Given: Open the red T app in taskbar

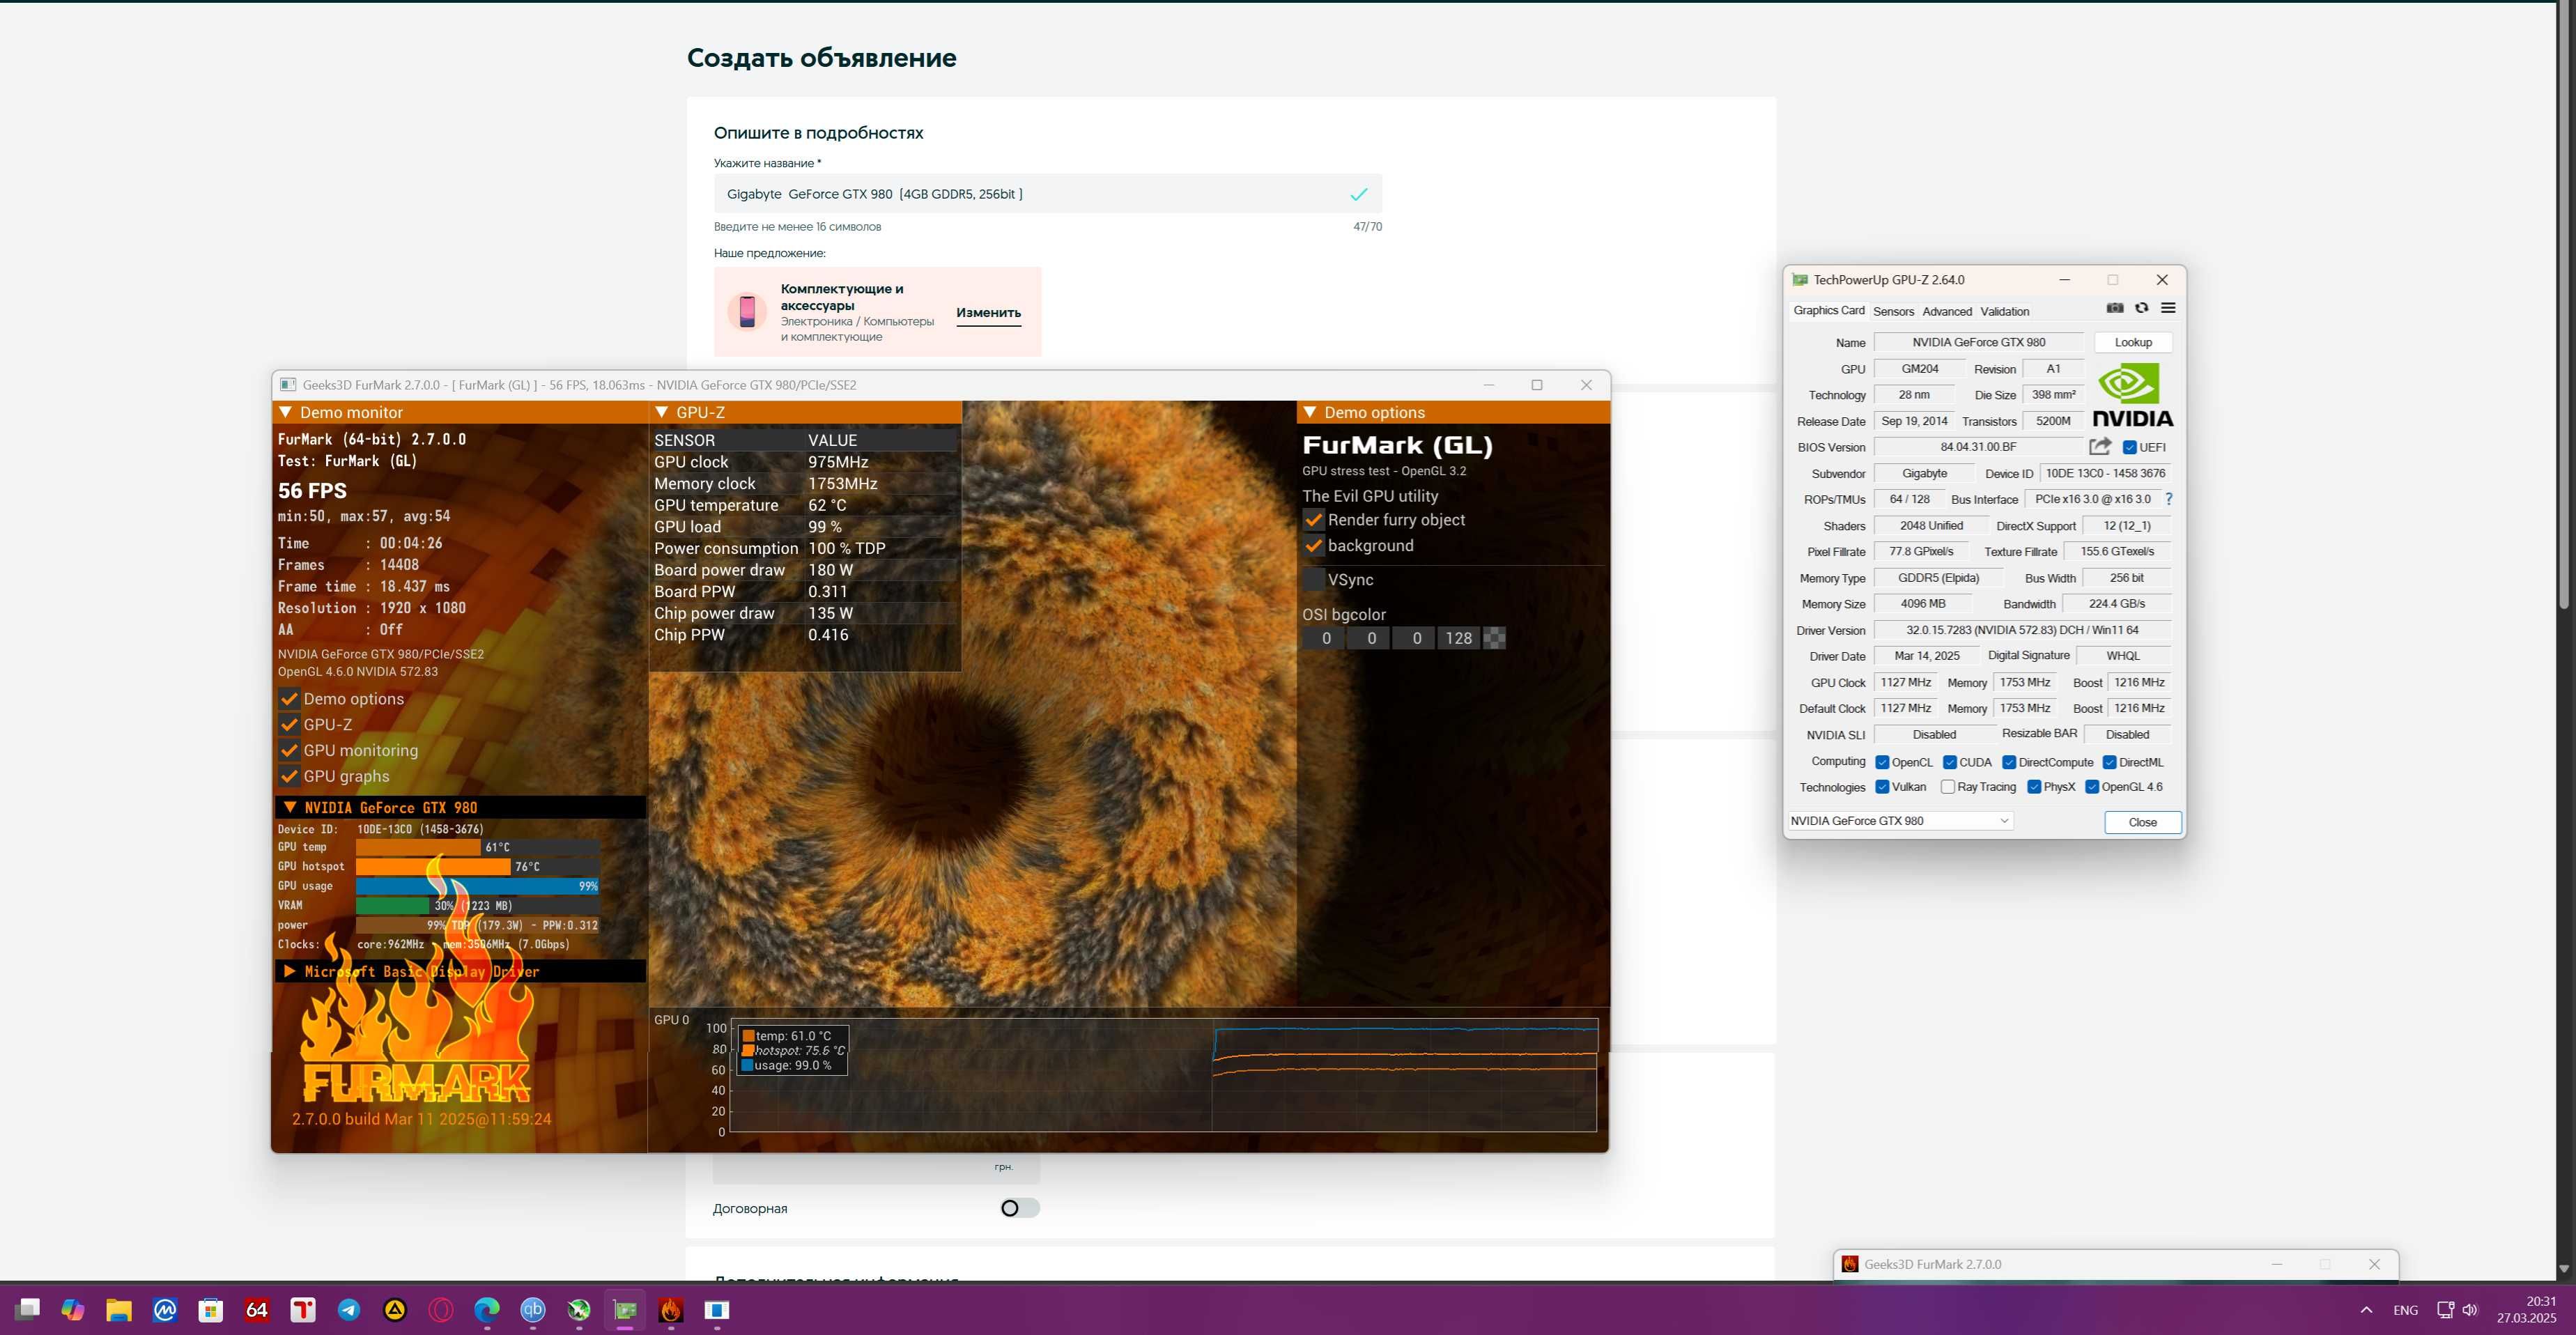Looking at the screenshot, I should (x=303, y=1309).
